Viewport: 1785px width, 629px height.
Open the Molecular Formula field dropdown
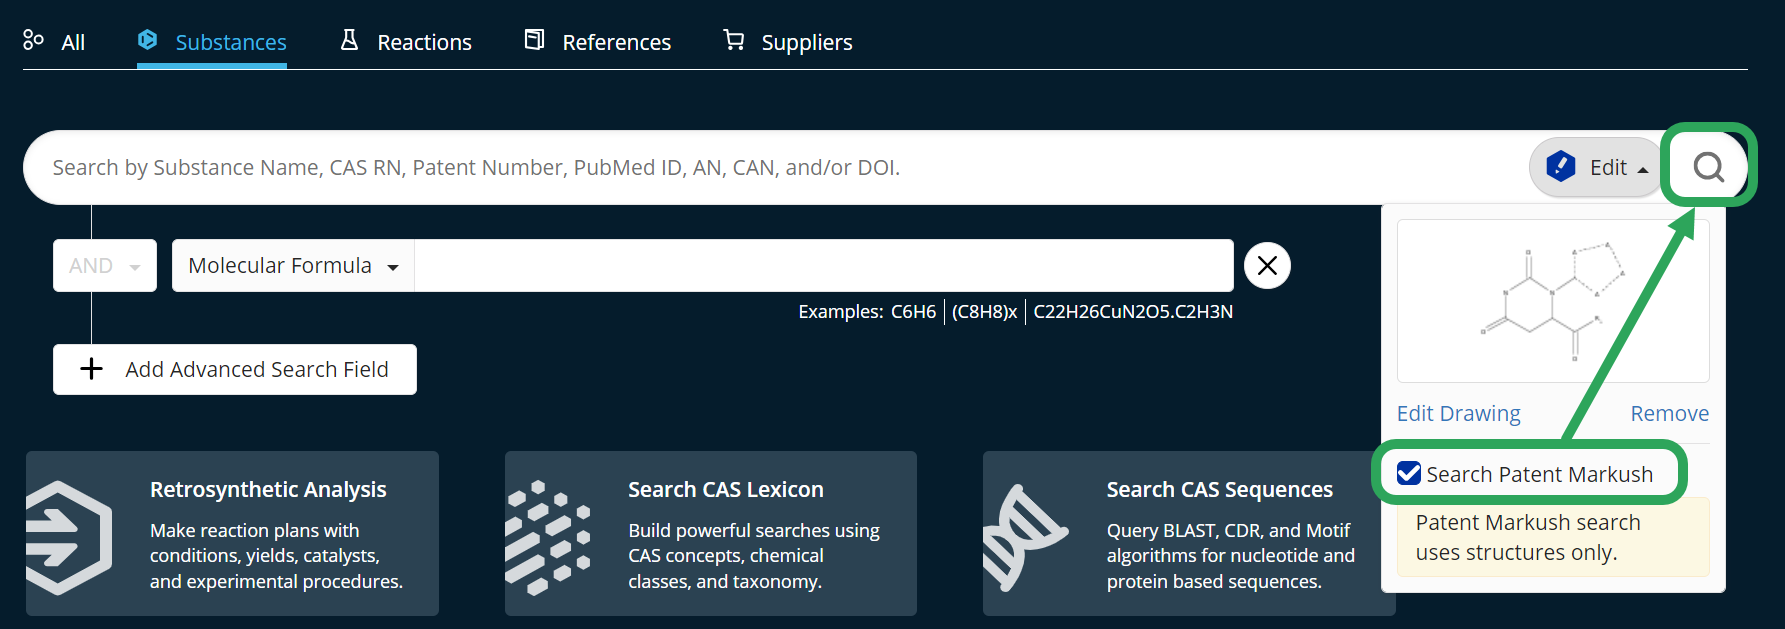293,266
